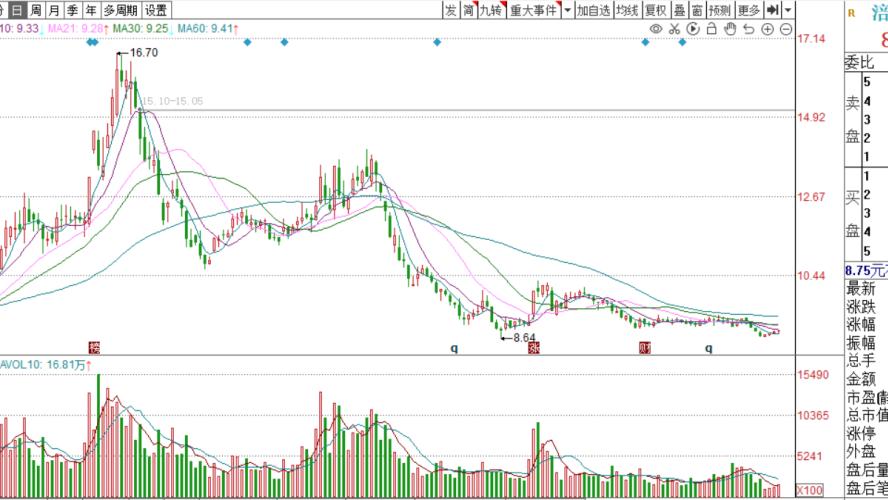Screen dimensions: 888x500
Task: Click the 10.44 price axis label
Action: [x=812, y=276]
